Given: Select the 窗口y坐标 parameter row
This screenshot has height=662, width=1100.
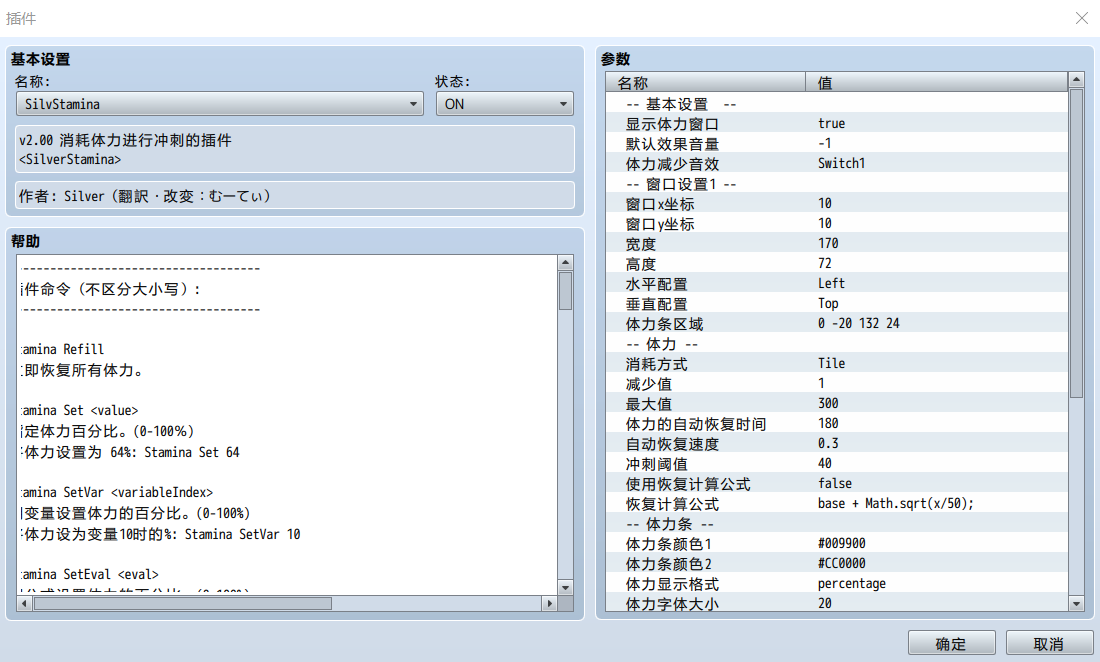Looking at the screenshot, I should (x=837, y=224).
